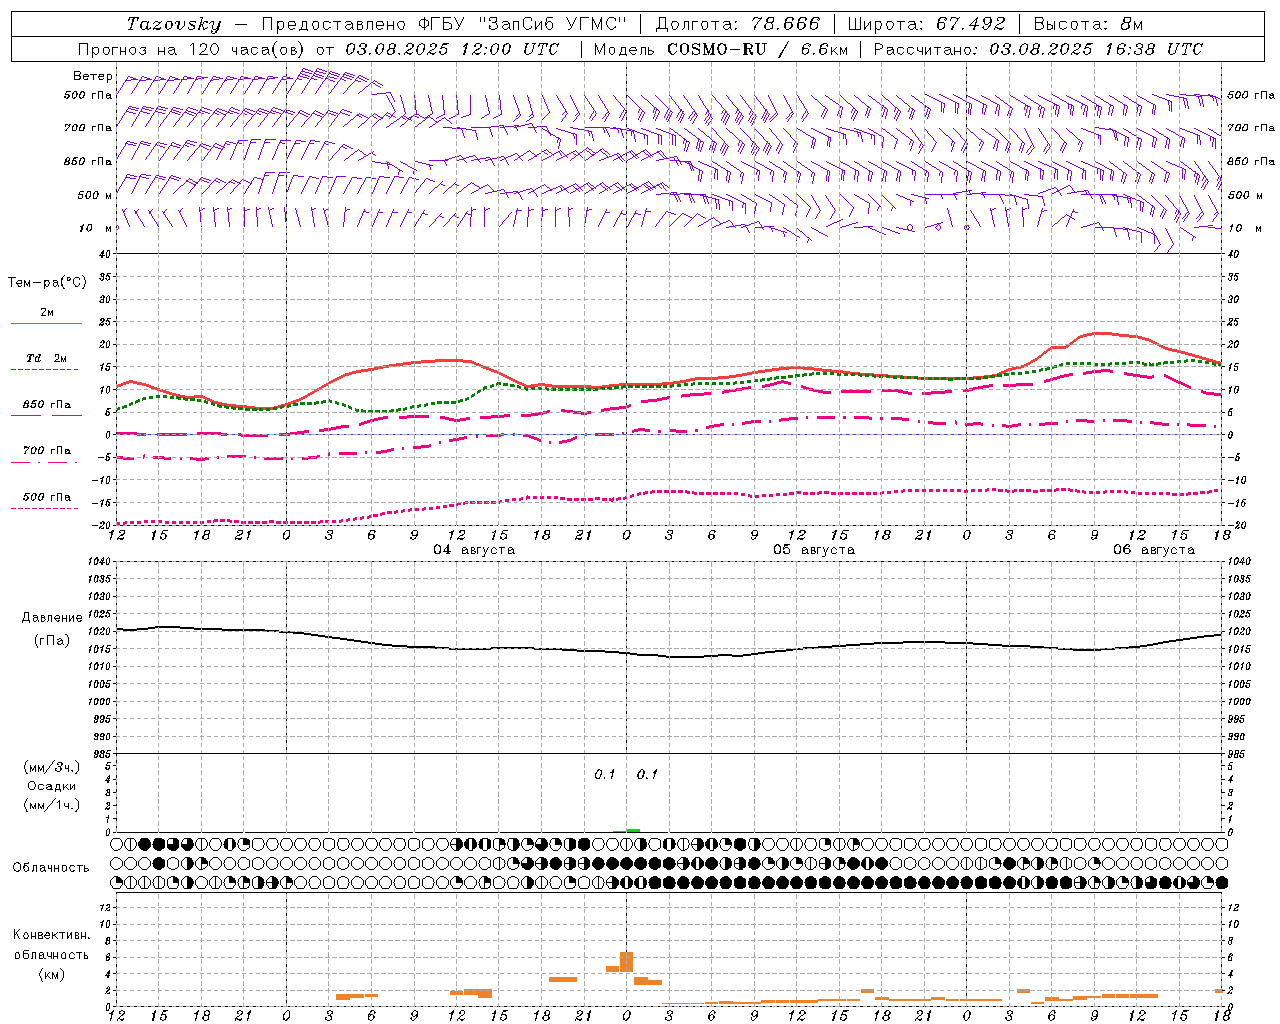Click the 04 августа date label

(474, 550)
